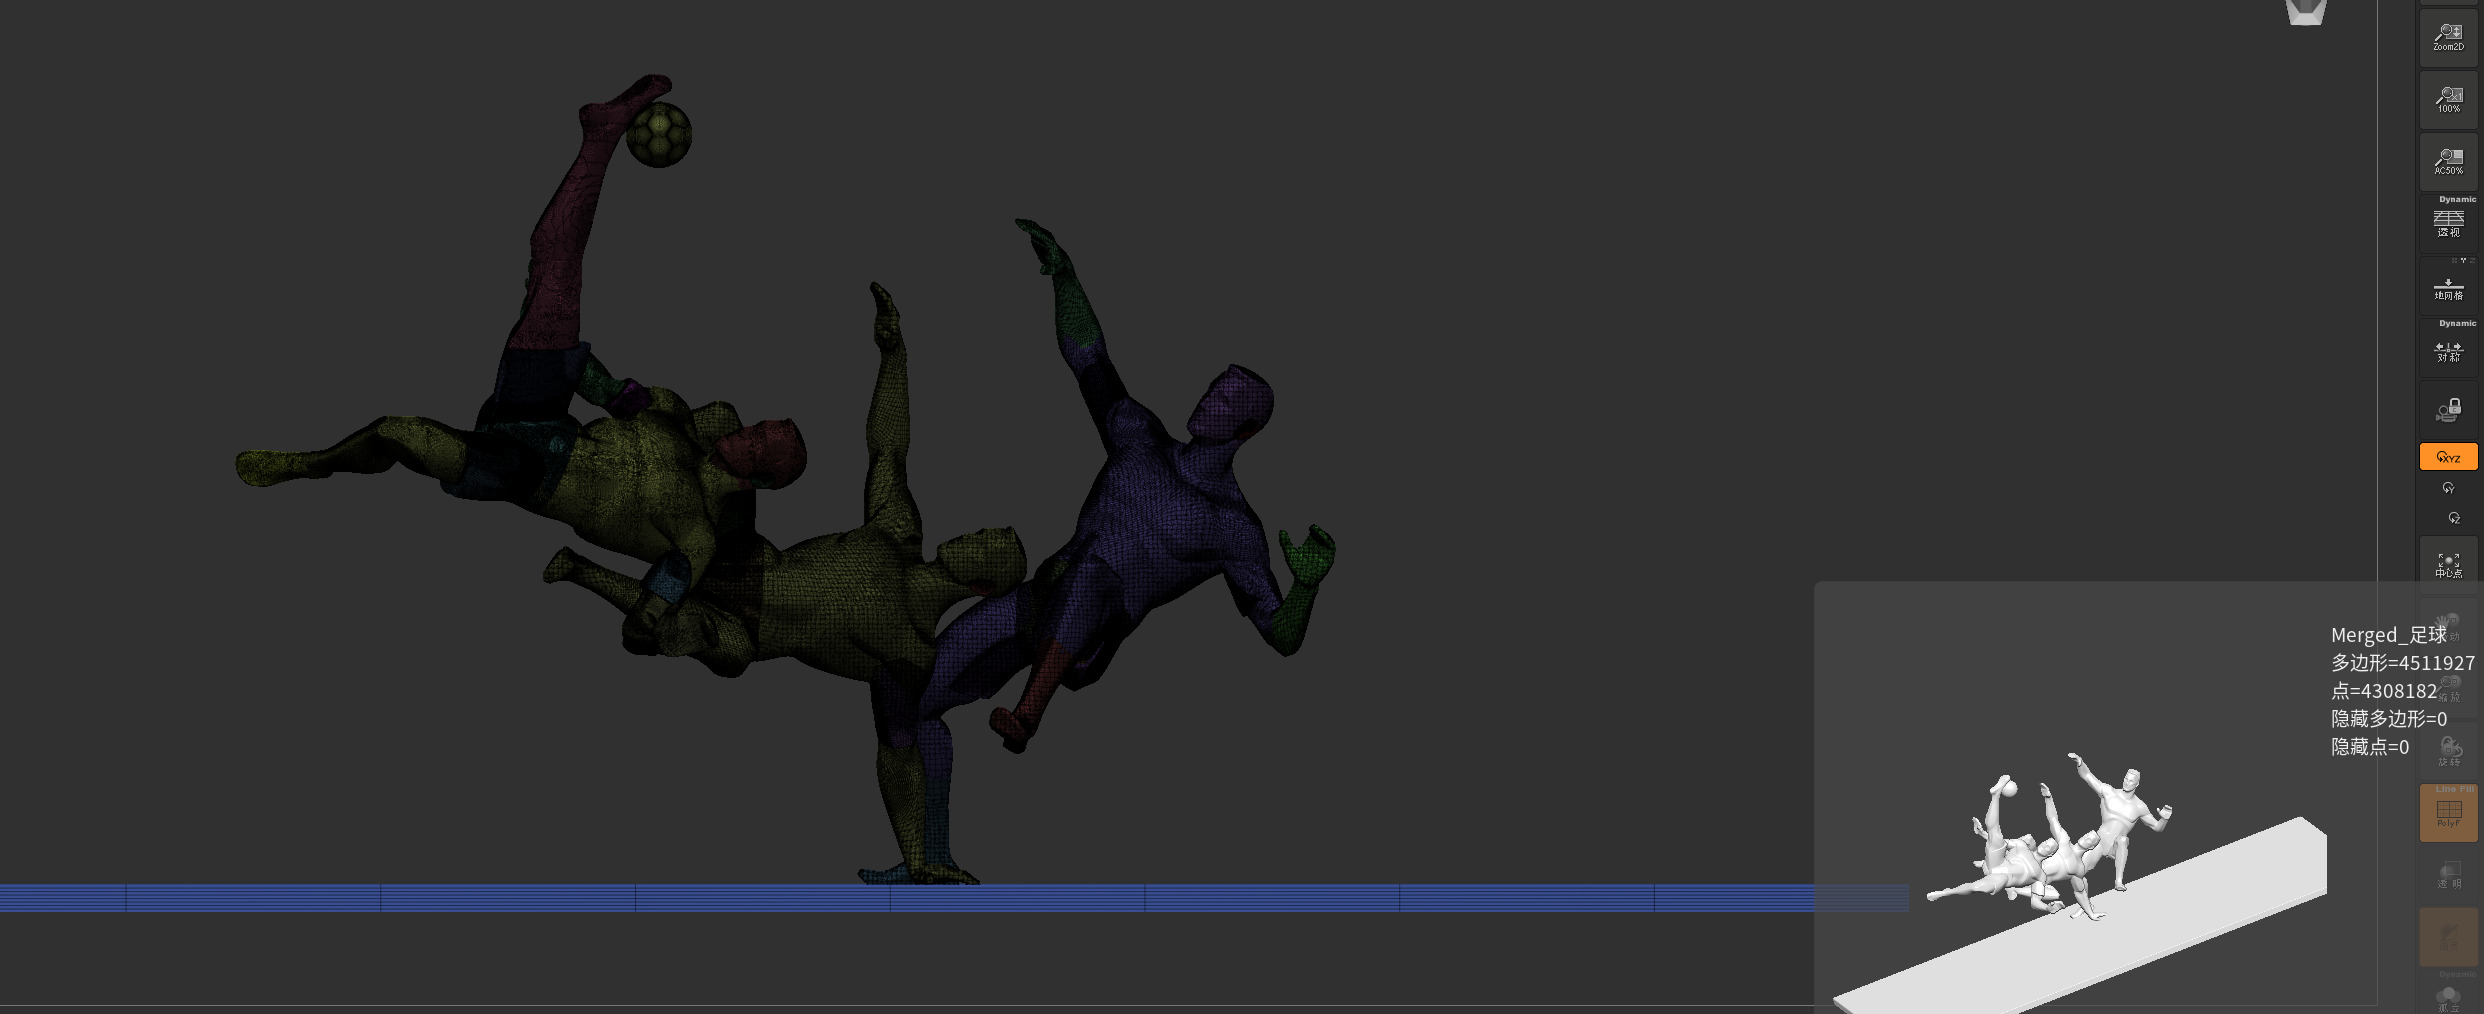2484x1014 pixels.
Task: Click the Scale (缩放) view button
Action: point(2448,689)
